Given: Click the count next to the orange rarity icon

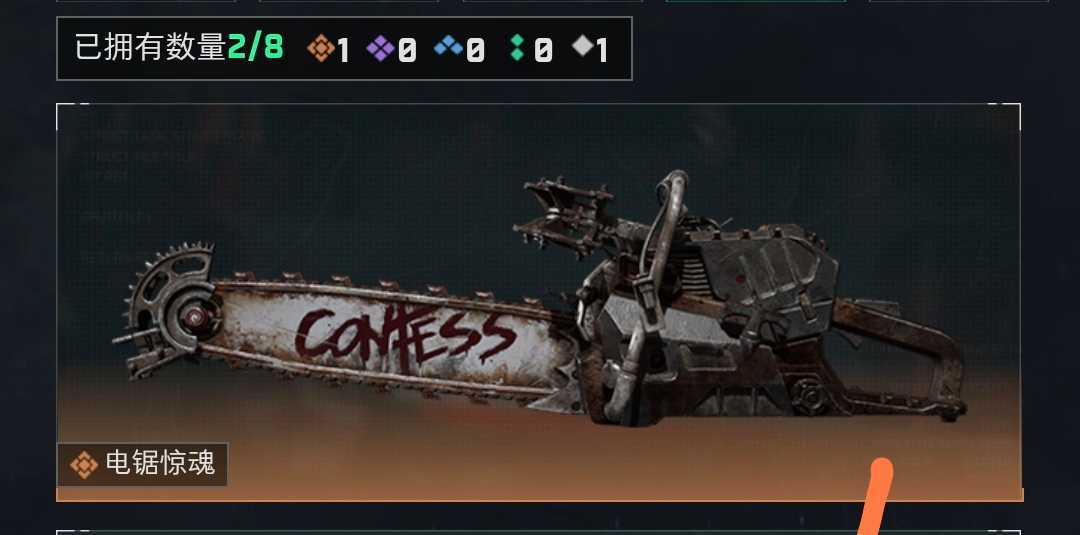Looking at the screenshot, I should point(342,50).
